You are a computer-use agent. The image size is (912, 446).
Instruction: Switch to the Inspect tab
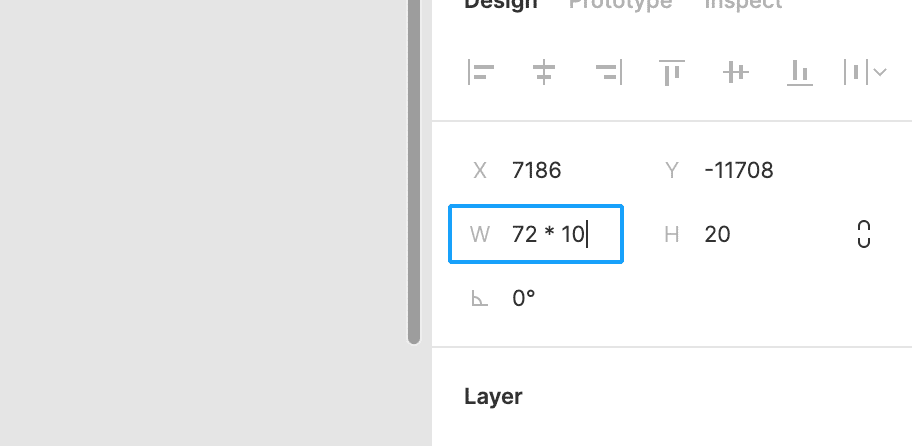tap(743, 4)
